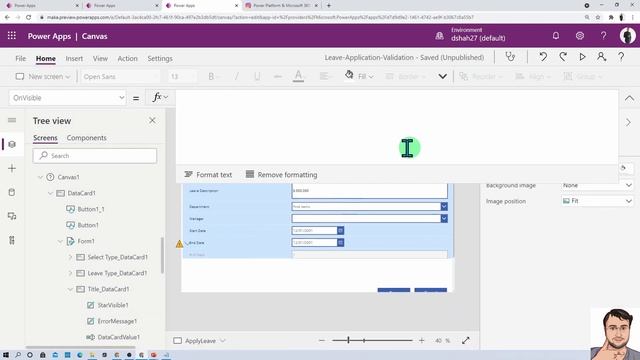Screen dimensions: 640x360
Task: Switch to the Screens tab
Action: coord(45,138)
